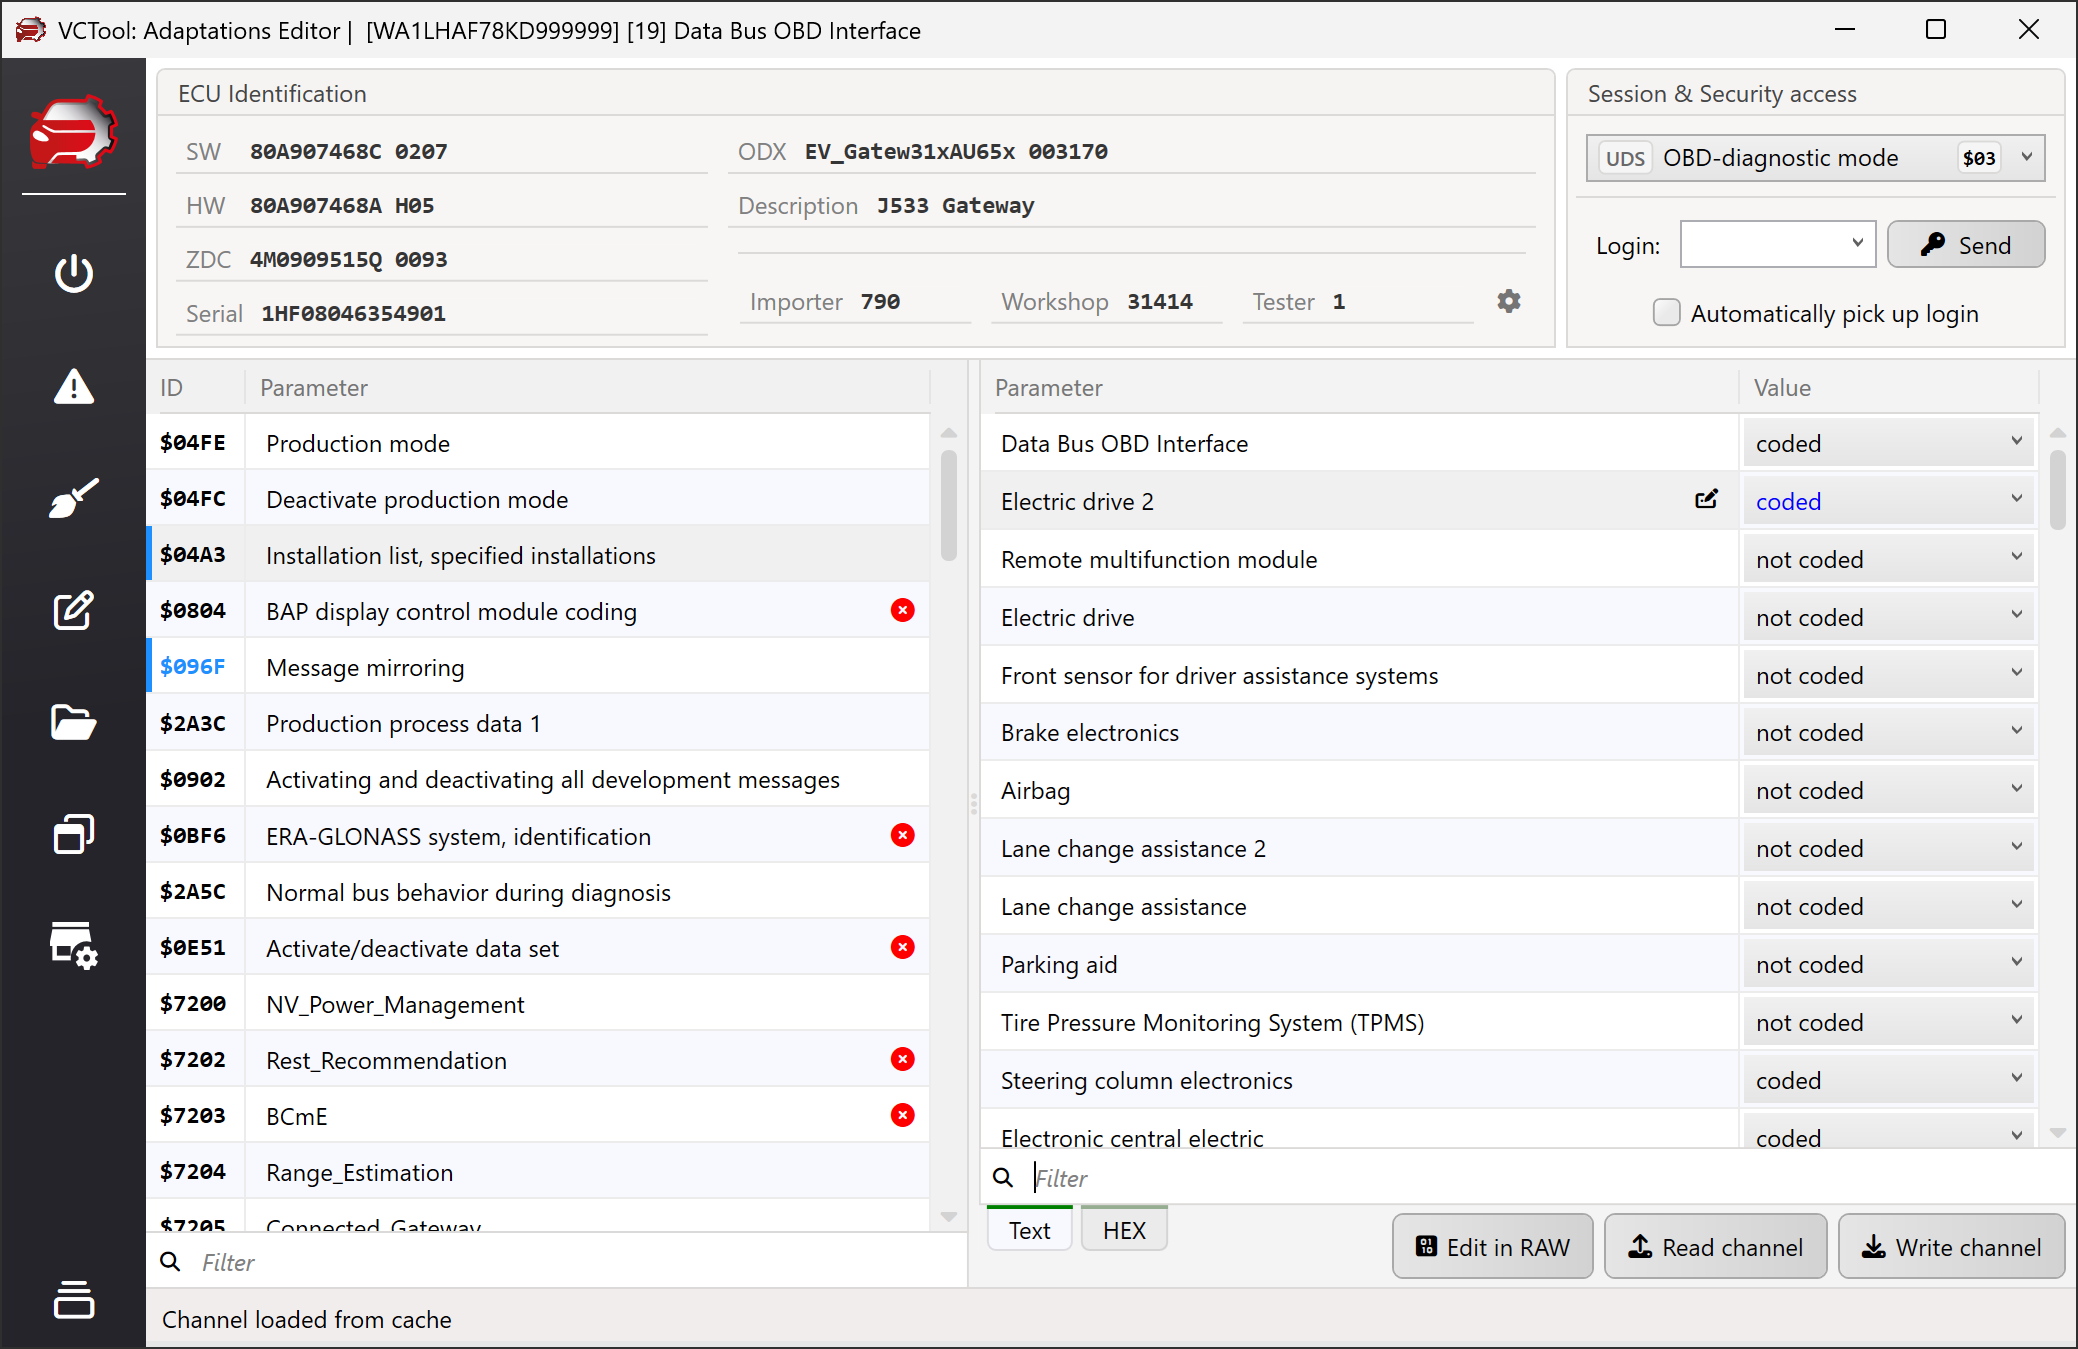
Task: Open ECU identification settings gear
Action: coord(1509,301)
